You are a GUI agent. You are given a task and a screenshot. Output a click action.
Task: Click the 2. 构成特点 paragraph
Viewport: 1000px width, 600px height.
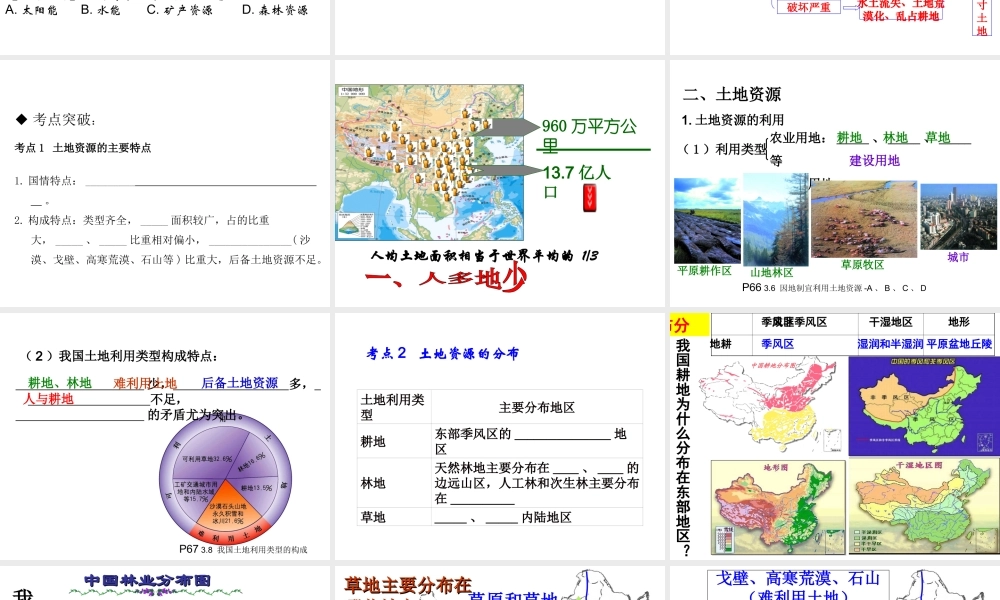tap(170, 240)
